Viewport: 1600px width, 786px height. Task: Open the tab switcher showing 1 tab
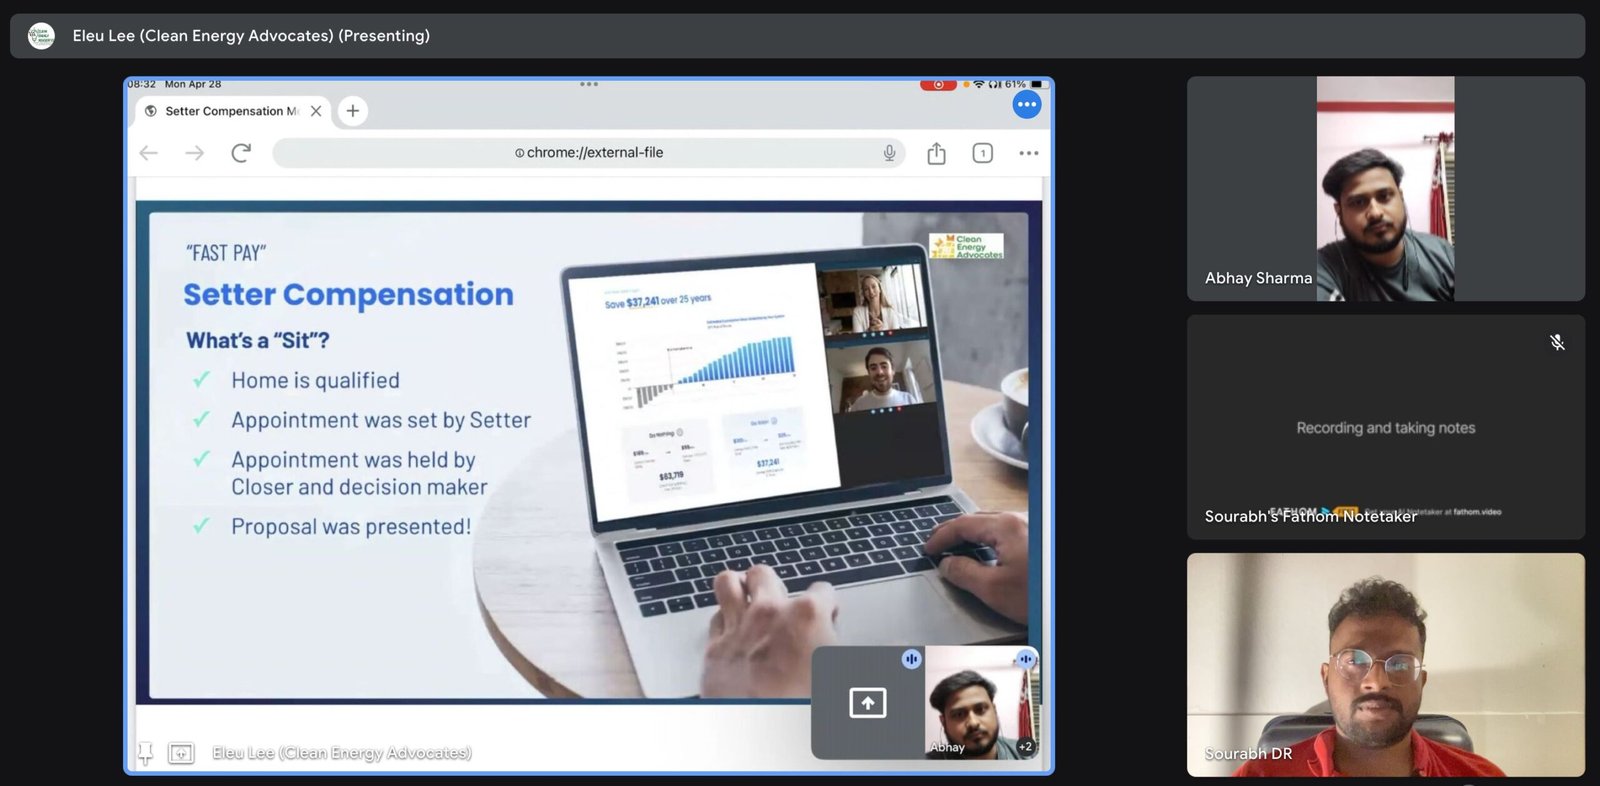pyautogui.click(x=982, y=153)
